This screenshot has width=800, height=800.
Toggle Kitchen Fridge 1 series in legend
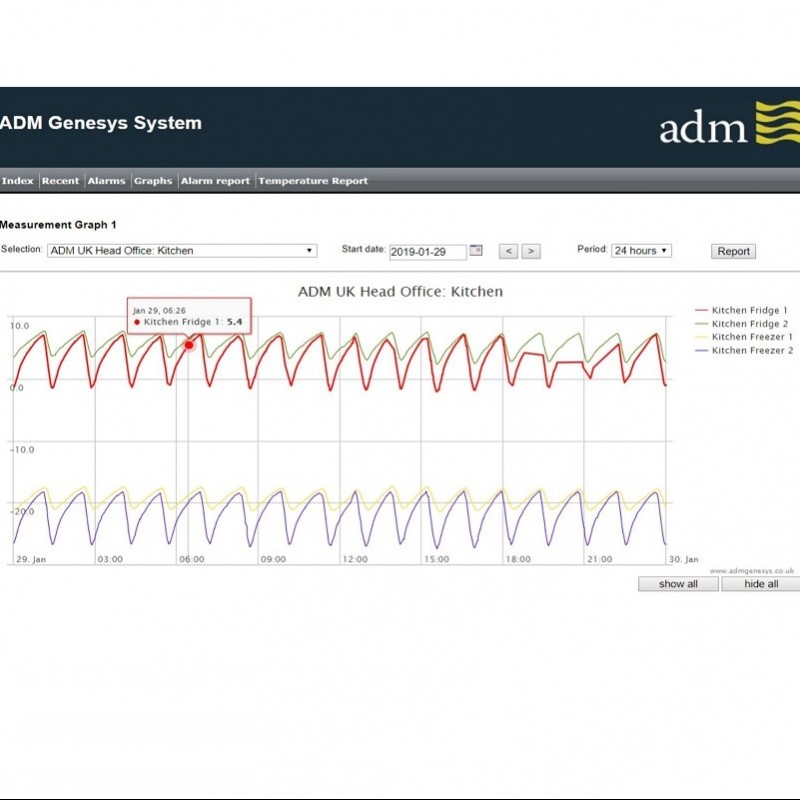tap(741, 310)
